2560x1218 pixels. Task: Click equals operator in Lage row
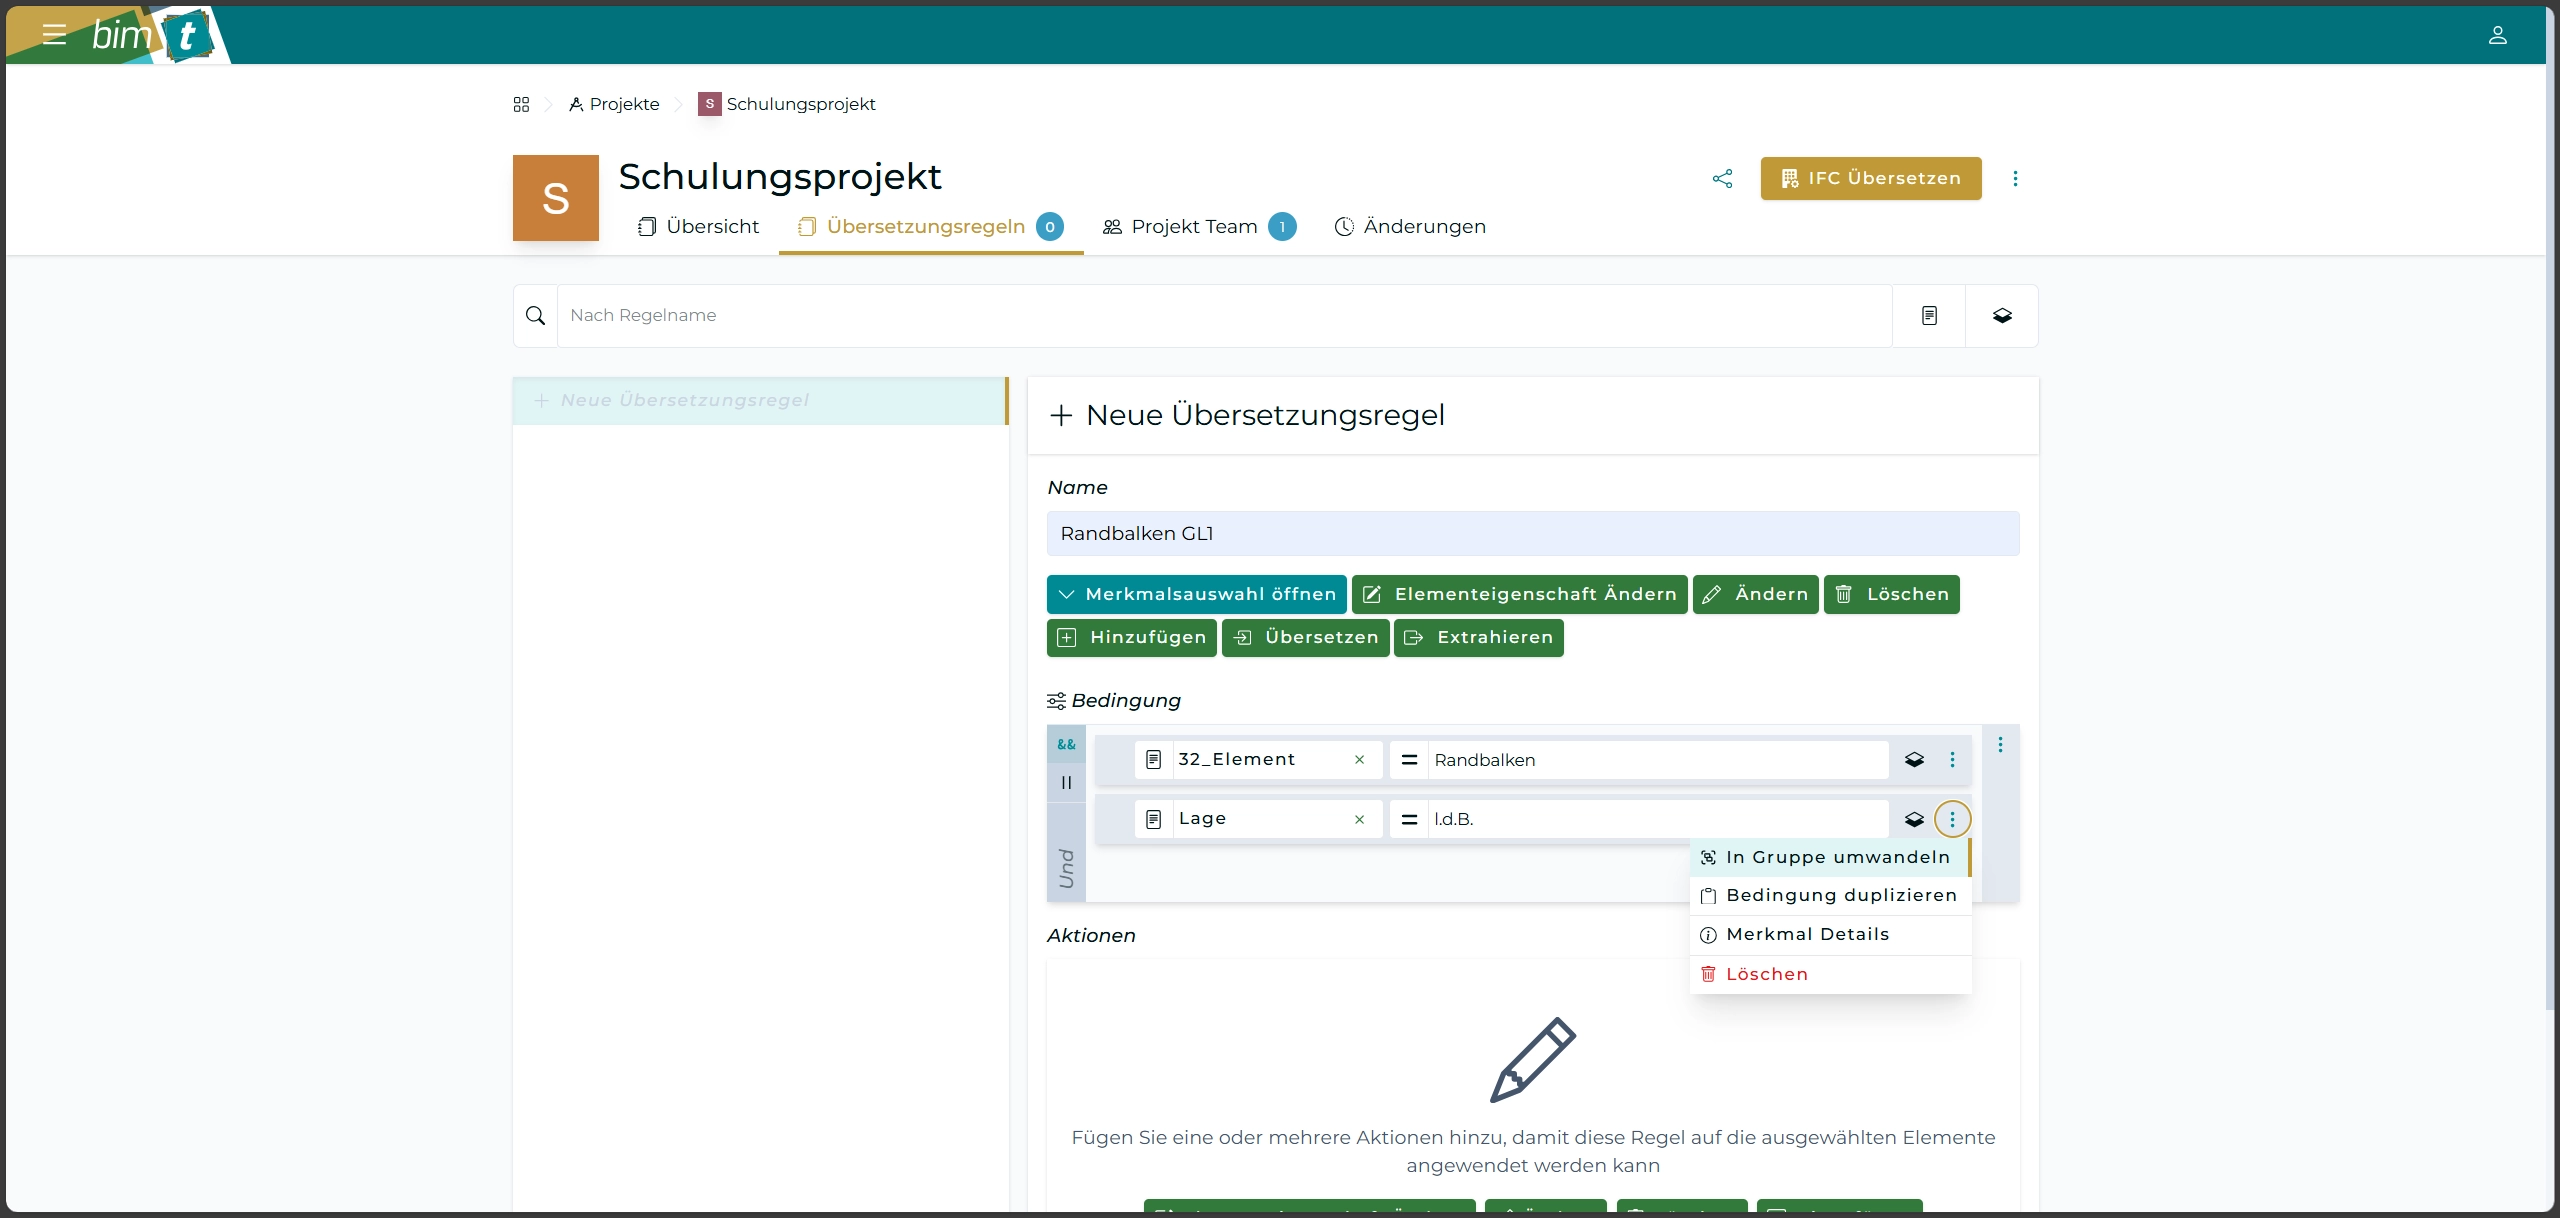tap(1409, 819)
